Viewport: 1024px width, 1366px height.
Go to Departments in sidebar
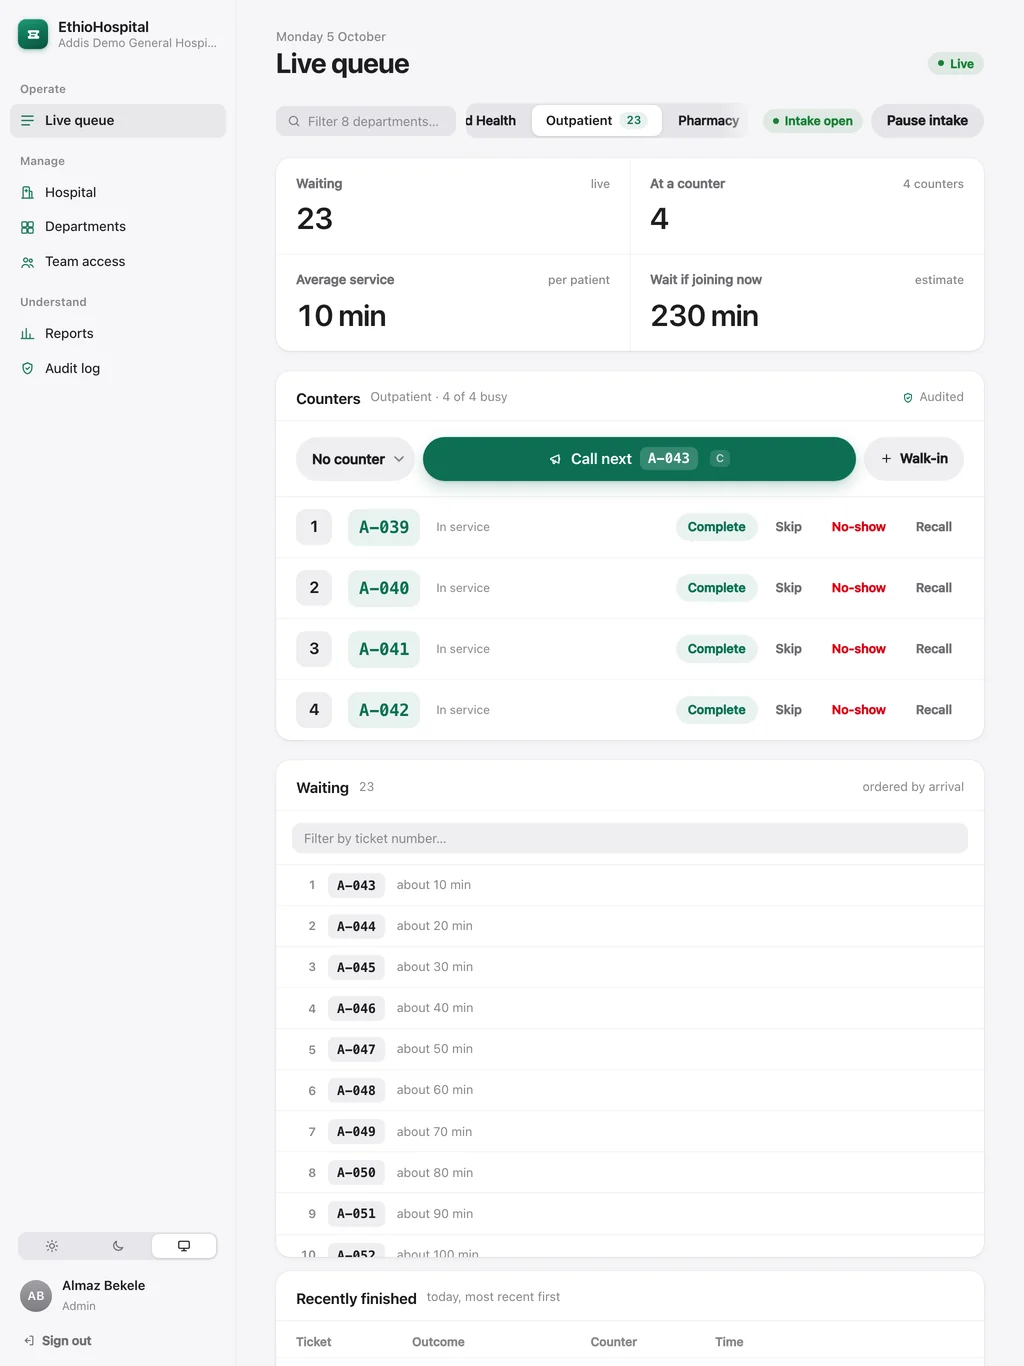118,227
